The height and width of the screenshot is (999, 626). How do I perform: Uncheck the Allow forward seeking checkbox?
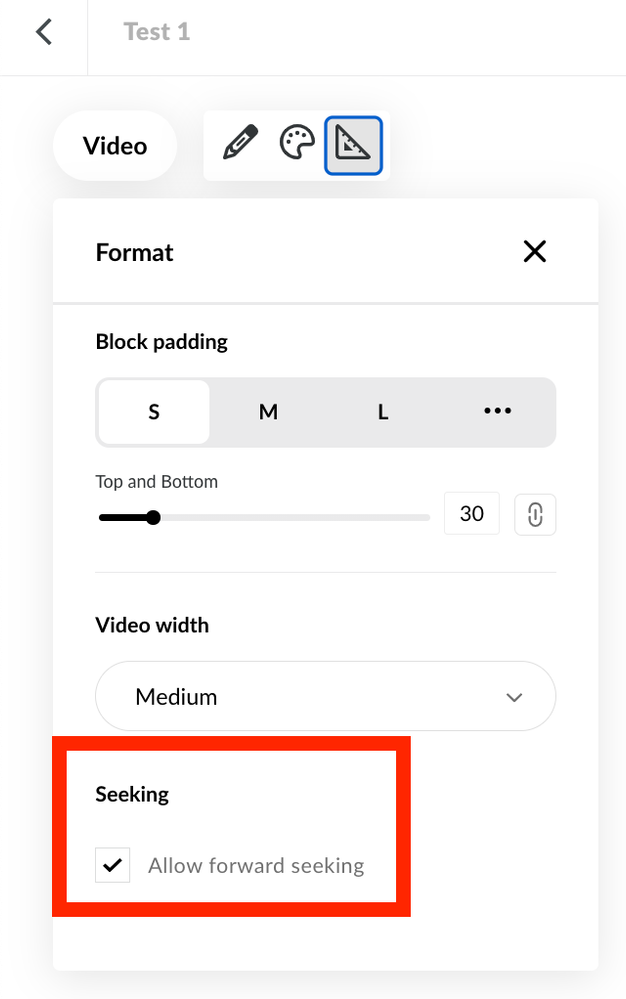click(x=113, y=865)
